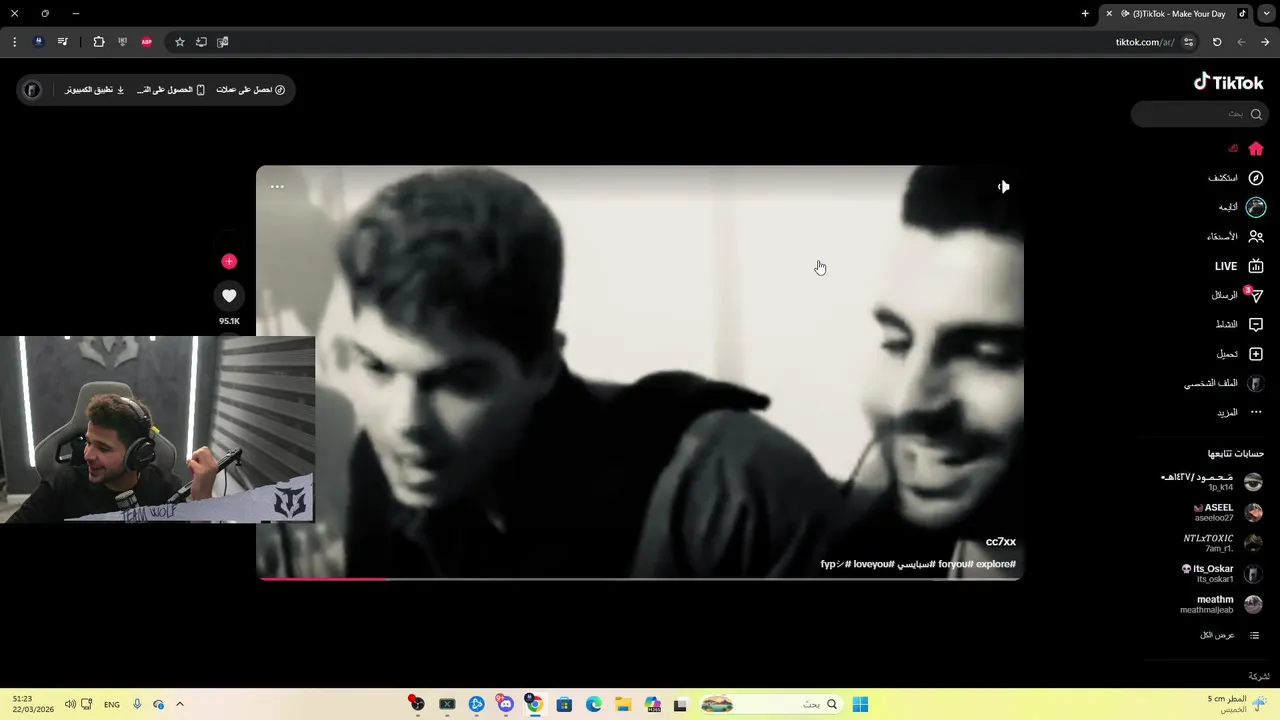
Task: Switch the ENG input language
Action: [112, 704]
